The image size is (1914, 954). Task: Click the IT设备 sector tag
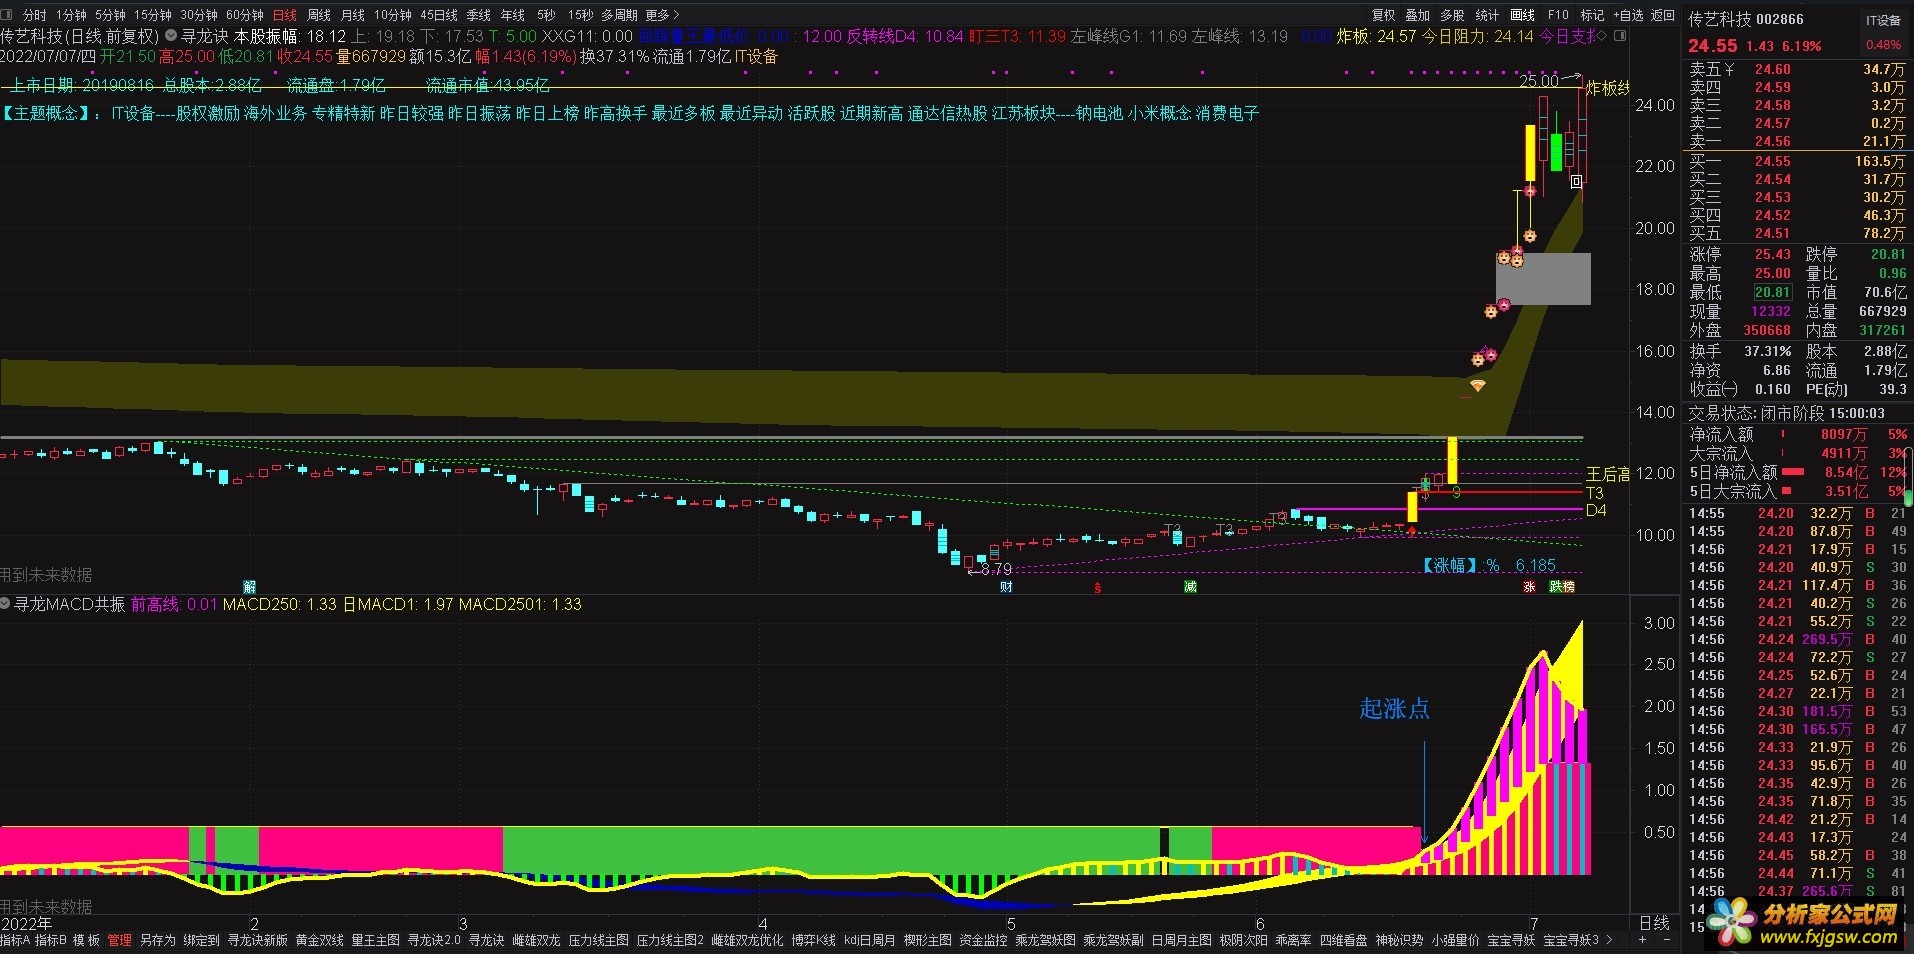[1883, 20]
